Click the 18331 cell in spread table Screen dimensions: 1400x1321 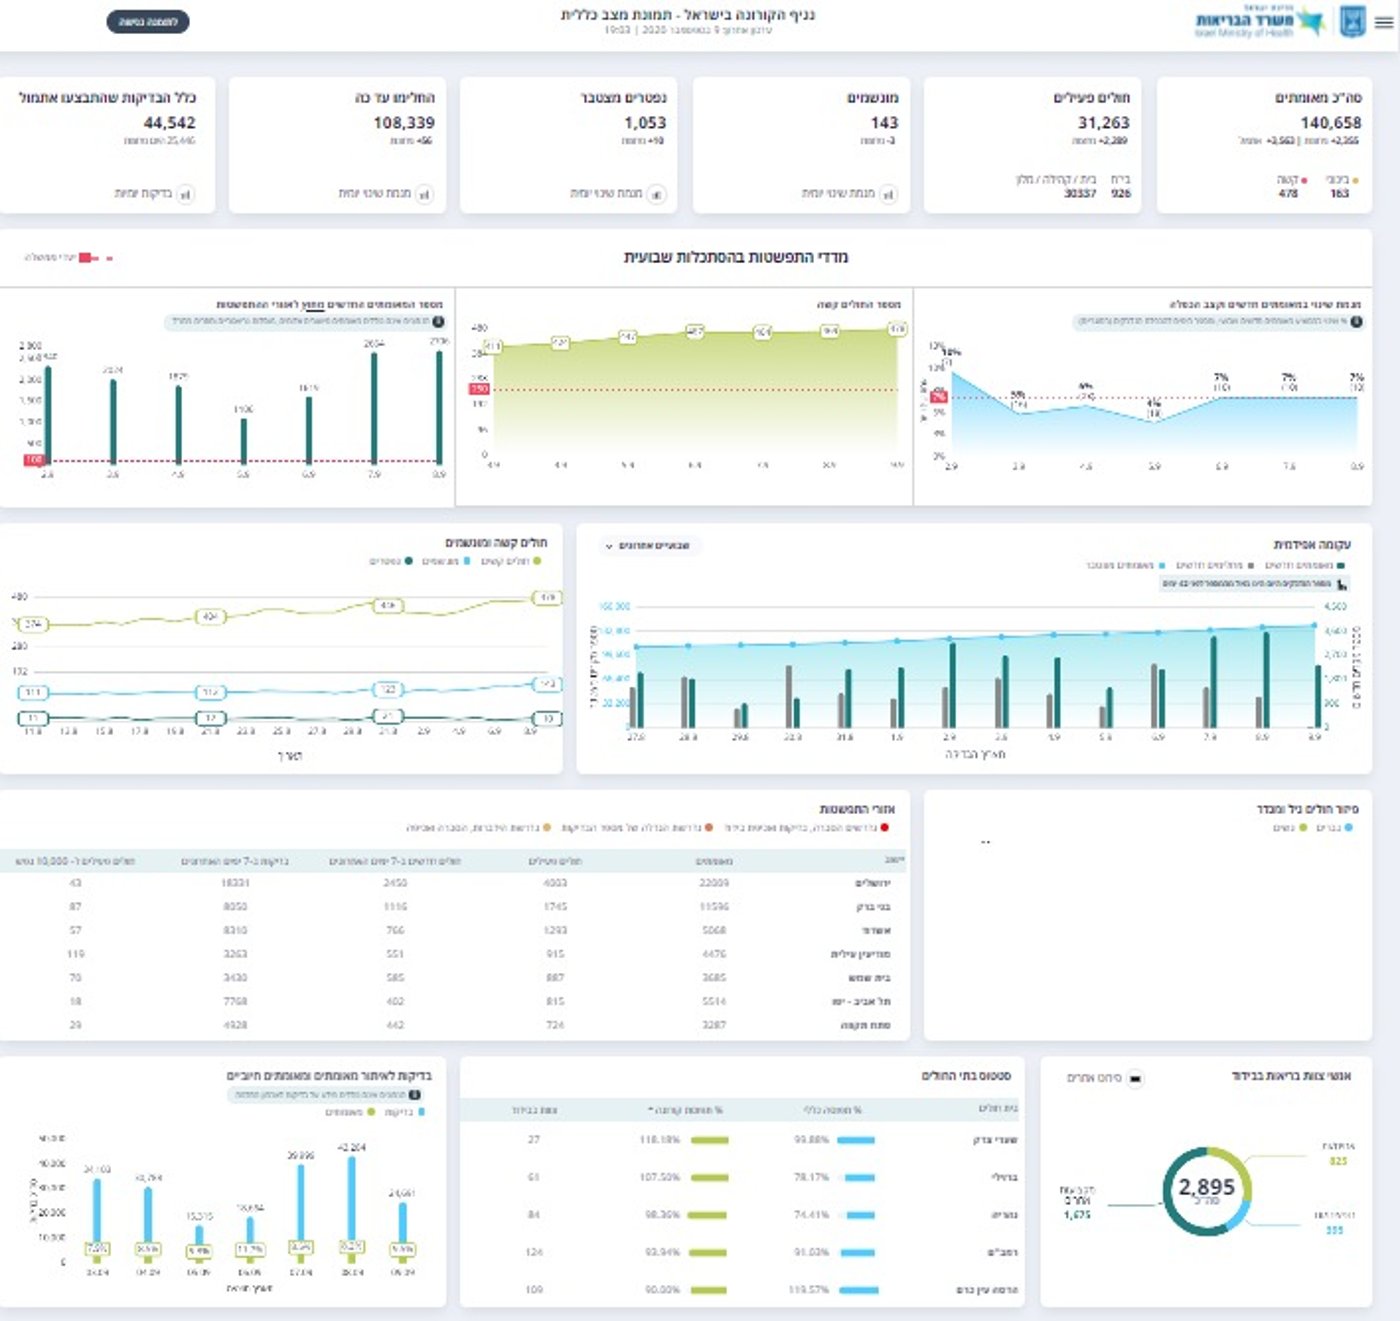(x=235, y=883)
